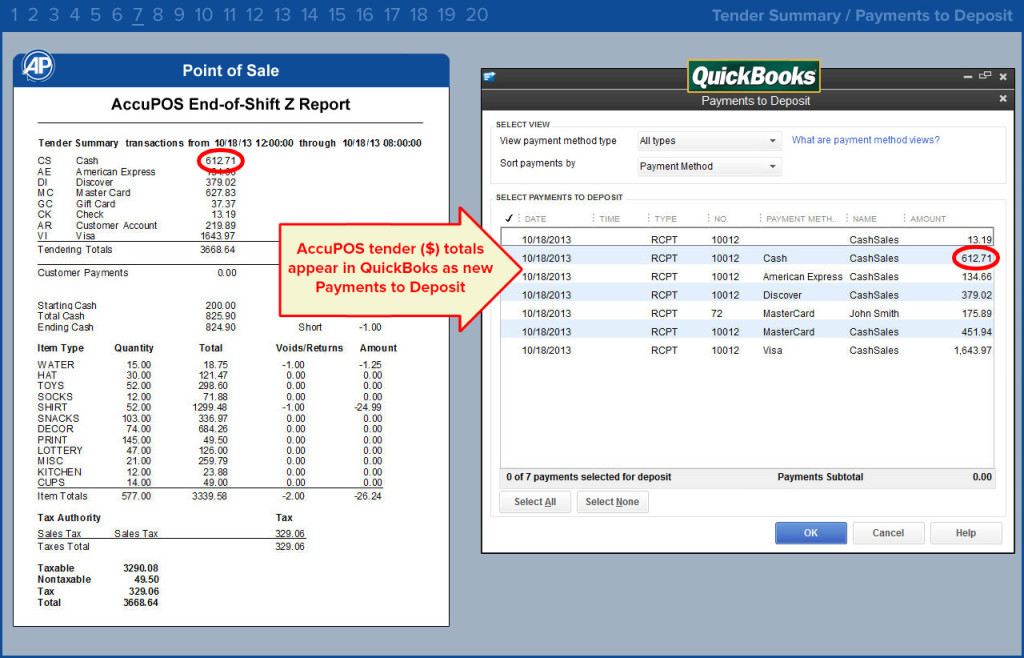Close the Payments to Deposit dialog
This screenshot has height=658, width=1024.
click(1003, 99)
